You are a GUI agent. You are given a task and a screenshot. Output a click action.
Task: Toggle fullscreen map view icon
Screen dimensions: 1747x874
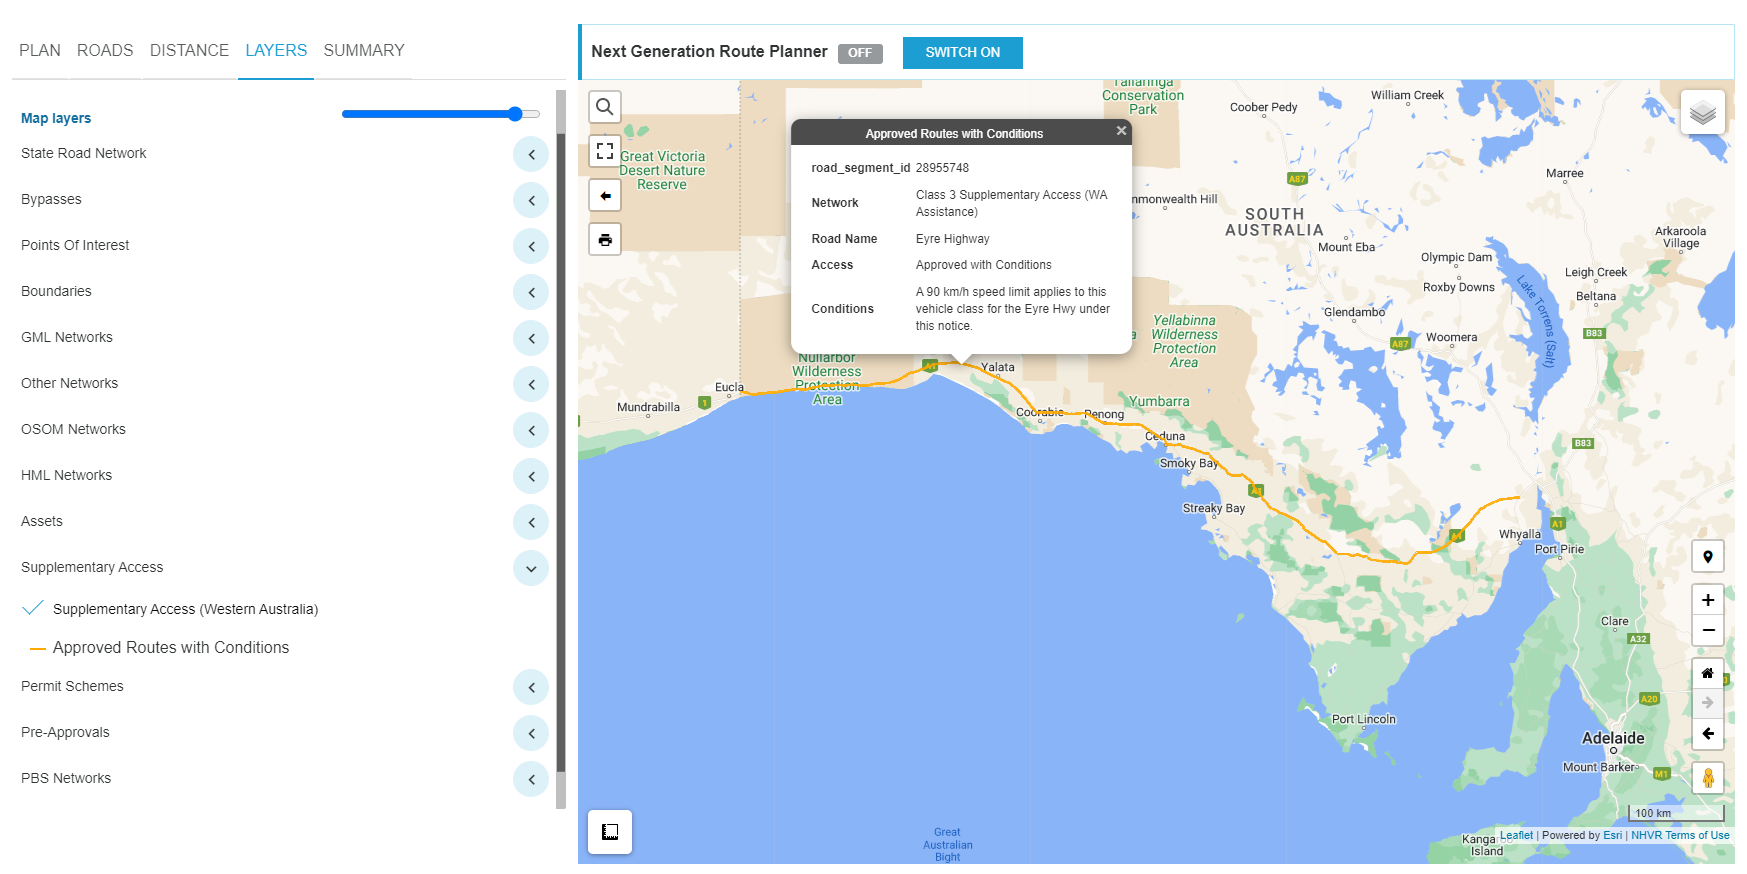click(x=604, y=151)
